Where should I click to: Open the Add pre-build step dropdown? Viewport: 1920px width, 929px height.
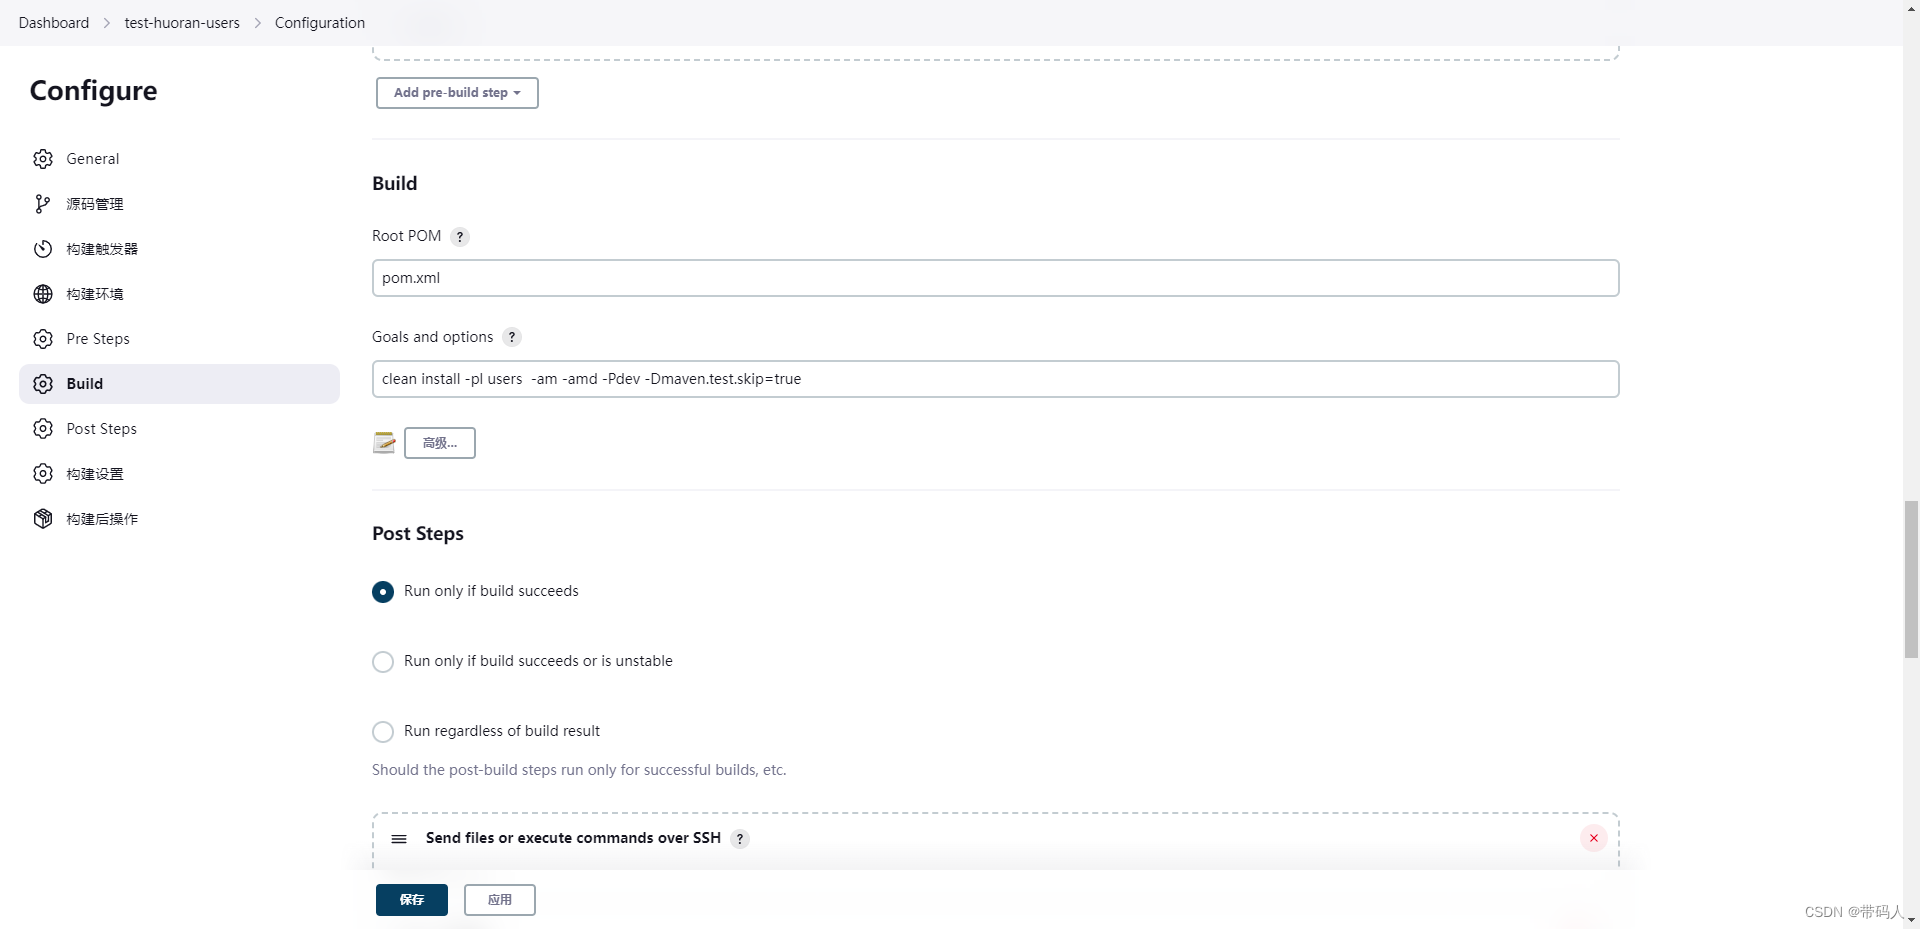tap(457, 93)
